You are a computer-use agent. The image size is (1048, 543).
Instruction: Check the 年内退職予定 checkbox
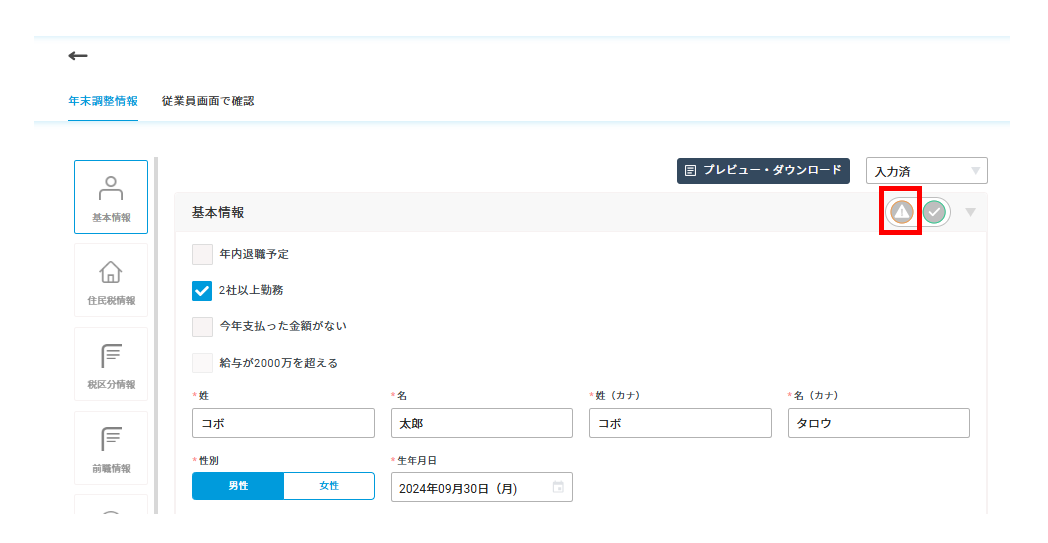[x=203, y=254]
